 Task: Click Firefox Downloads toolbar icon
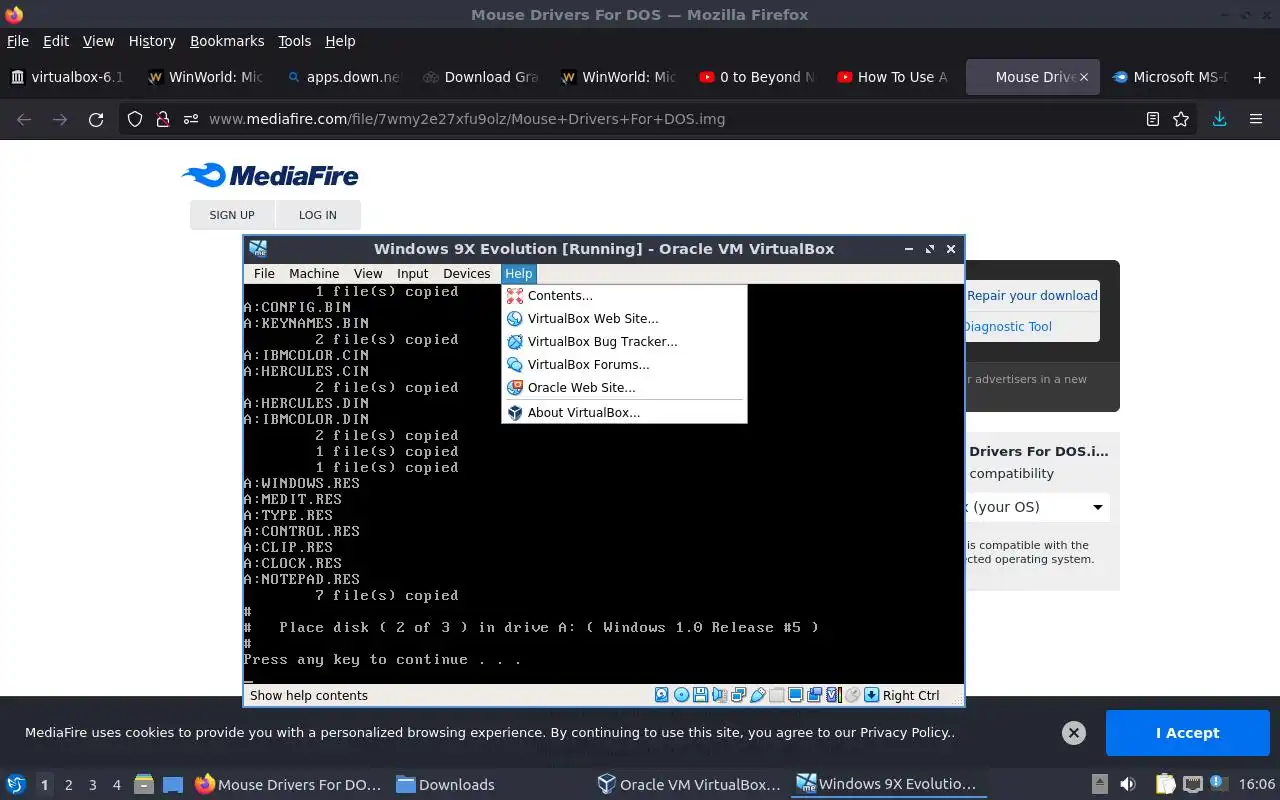click(1219, 119)
